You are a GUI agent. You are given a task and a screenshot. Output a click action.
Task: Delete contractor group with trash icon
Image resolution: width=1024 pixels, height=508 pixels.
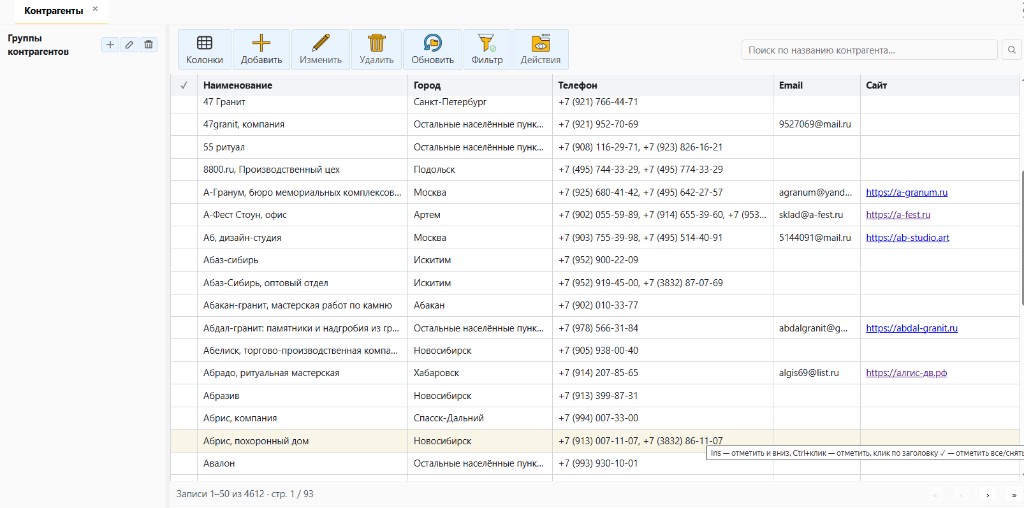149,44
